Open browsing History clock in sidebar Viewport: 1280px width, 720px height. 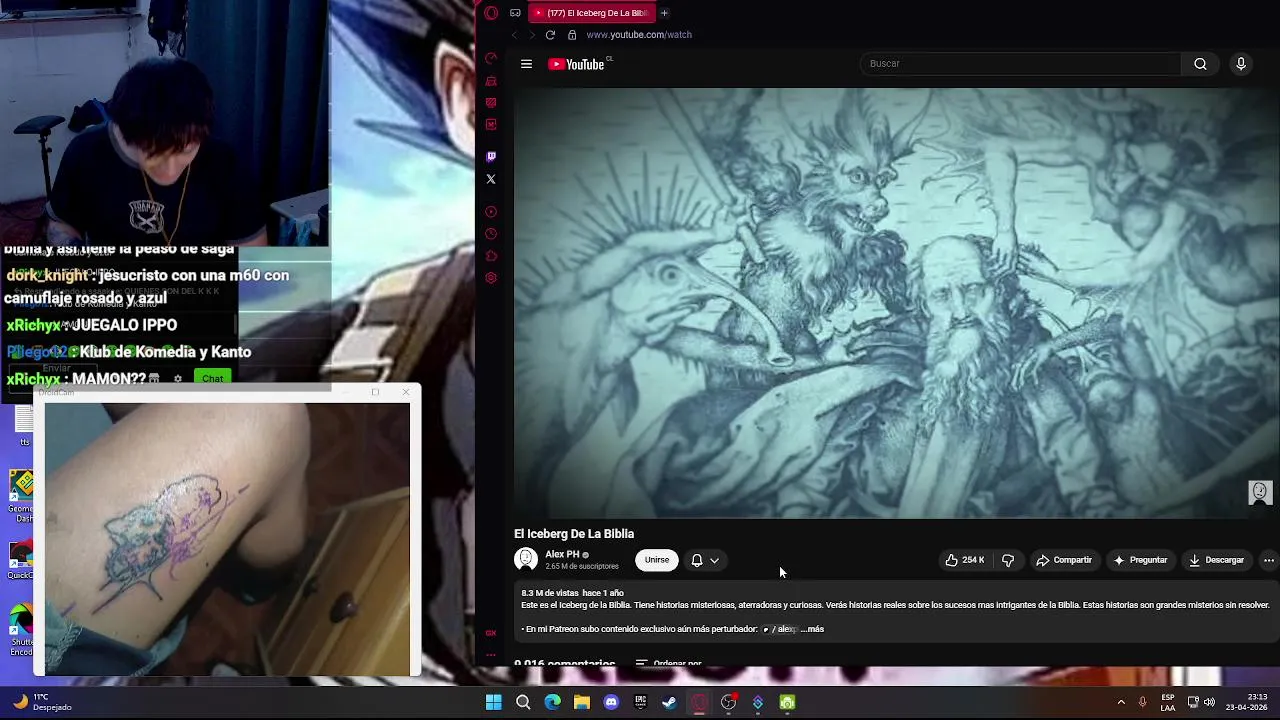tap(491, 234)
